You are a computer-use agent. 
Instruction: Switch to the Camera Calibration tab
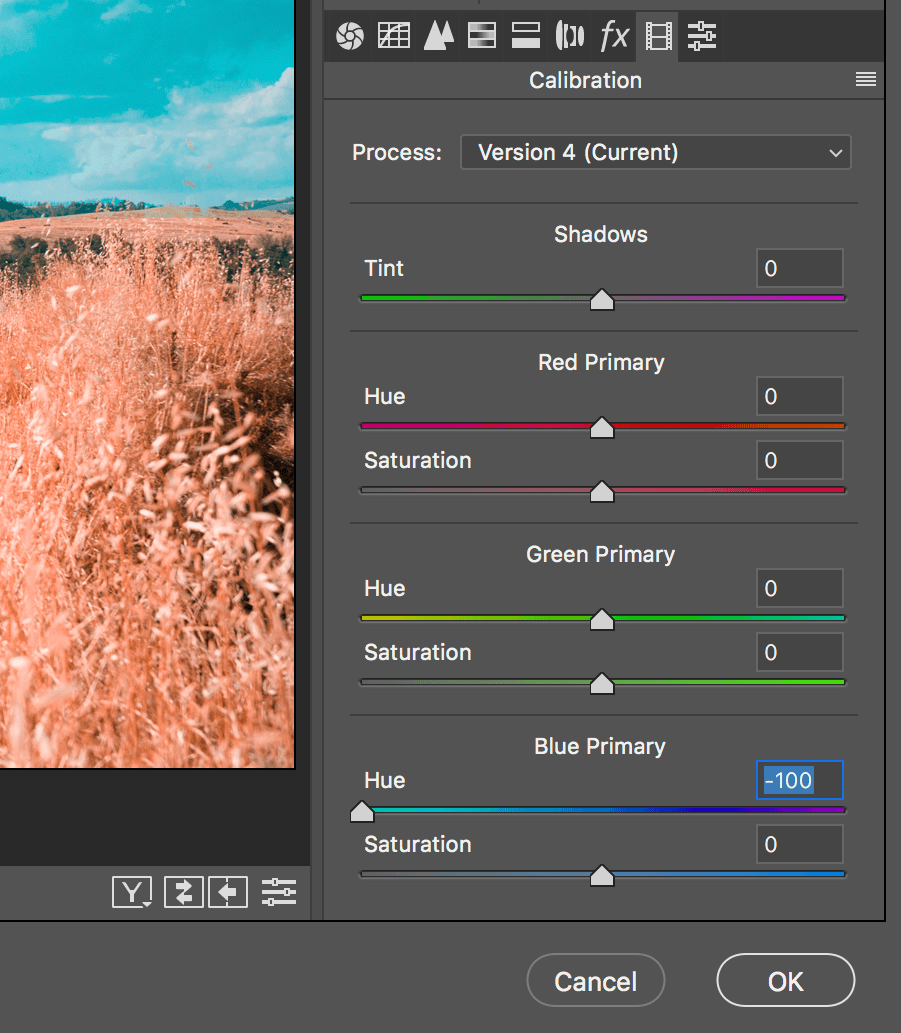[658, 36]
